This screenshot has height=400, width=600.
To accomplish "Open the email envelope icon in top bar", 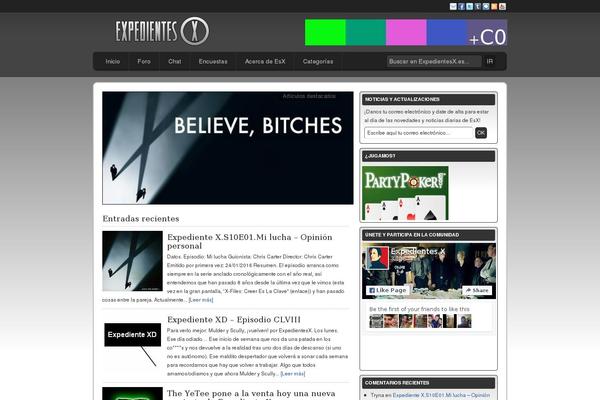I will pyautogui.click(x=453, y=7).
